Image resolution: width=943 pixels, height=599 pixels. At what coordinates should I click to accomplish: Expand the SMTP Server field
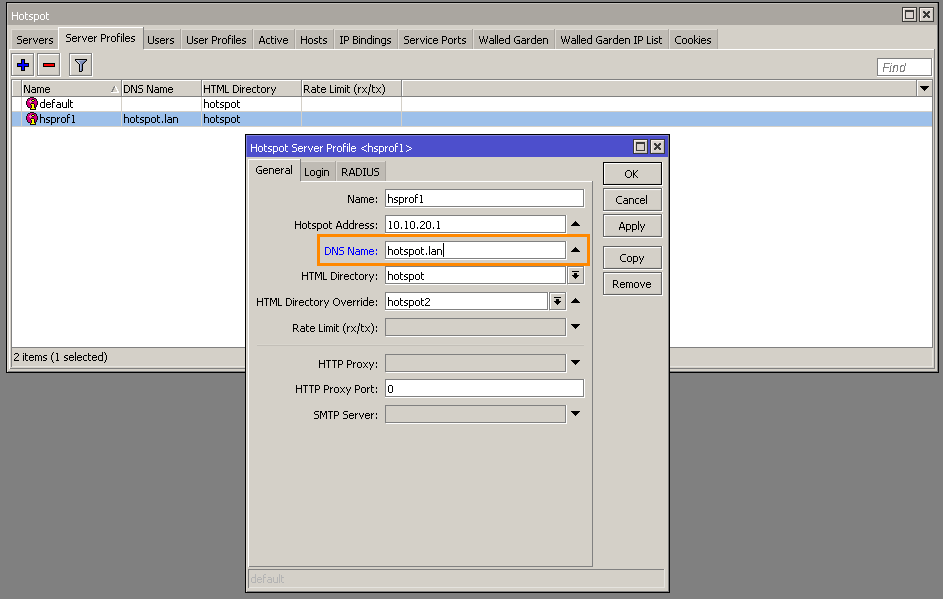click(576, 414)
